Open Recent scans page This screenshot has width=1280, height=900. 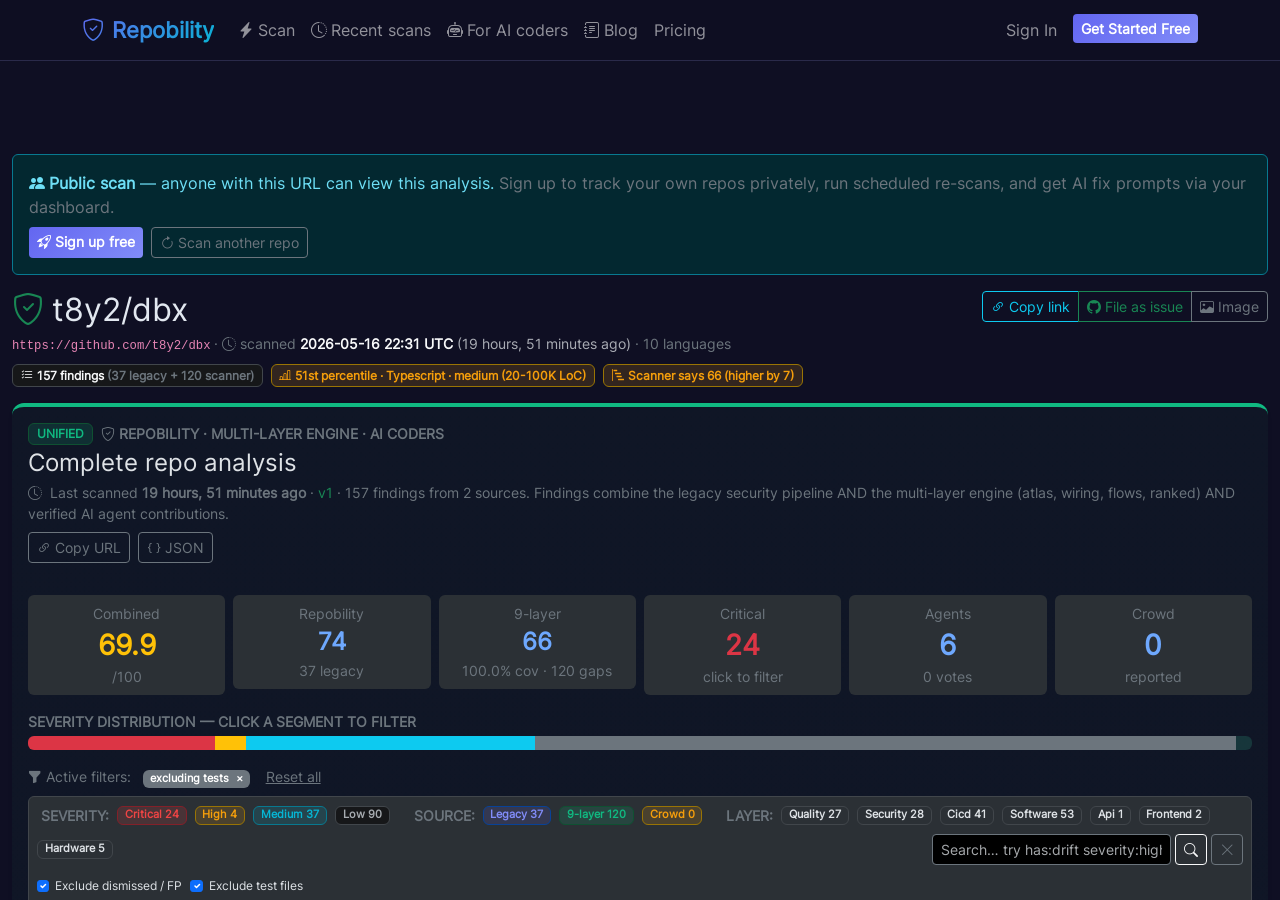(371, 30)
